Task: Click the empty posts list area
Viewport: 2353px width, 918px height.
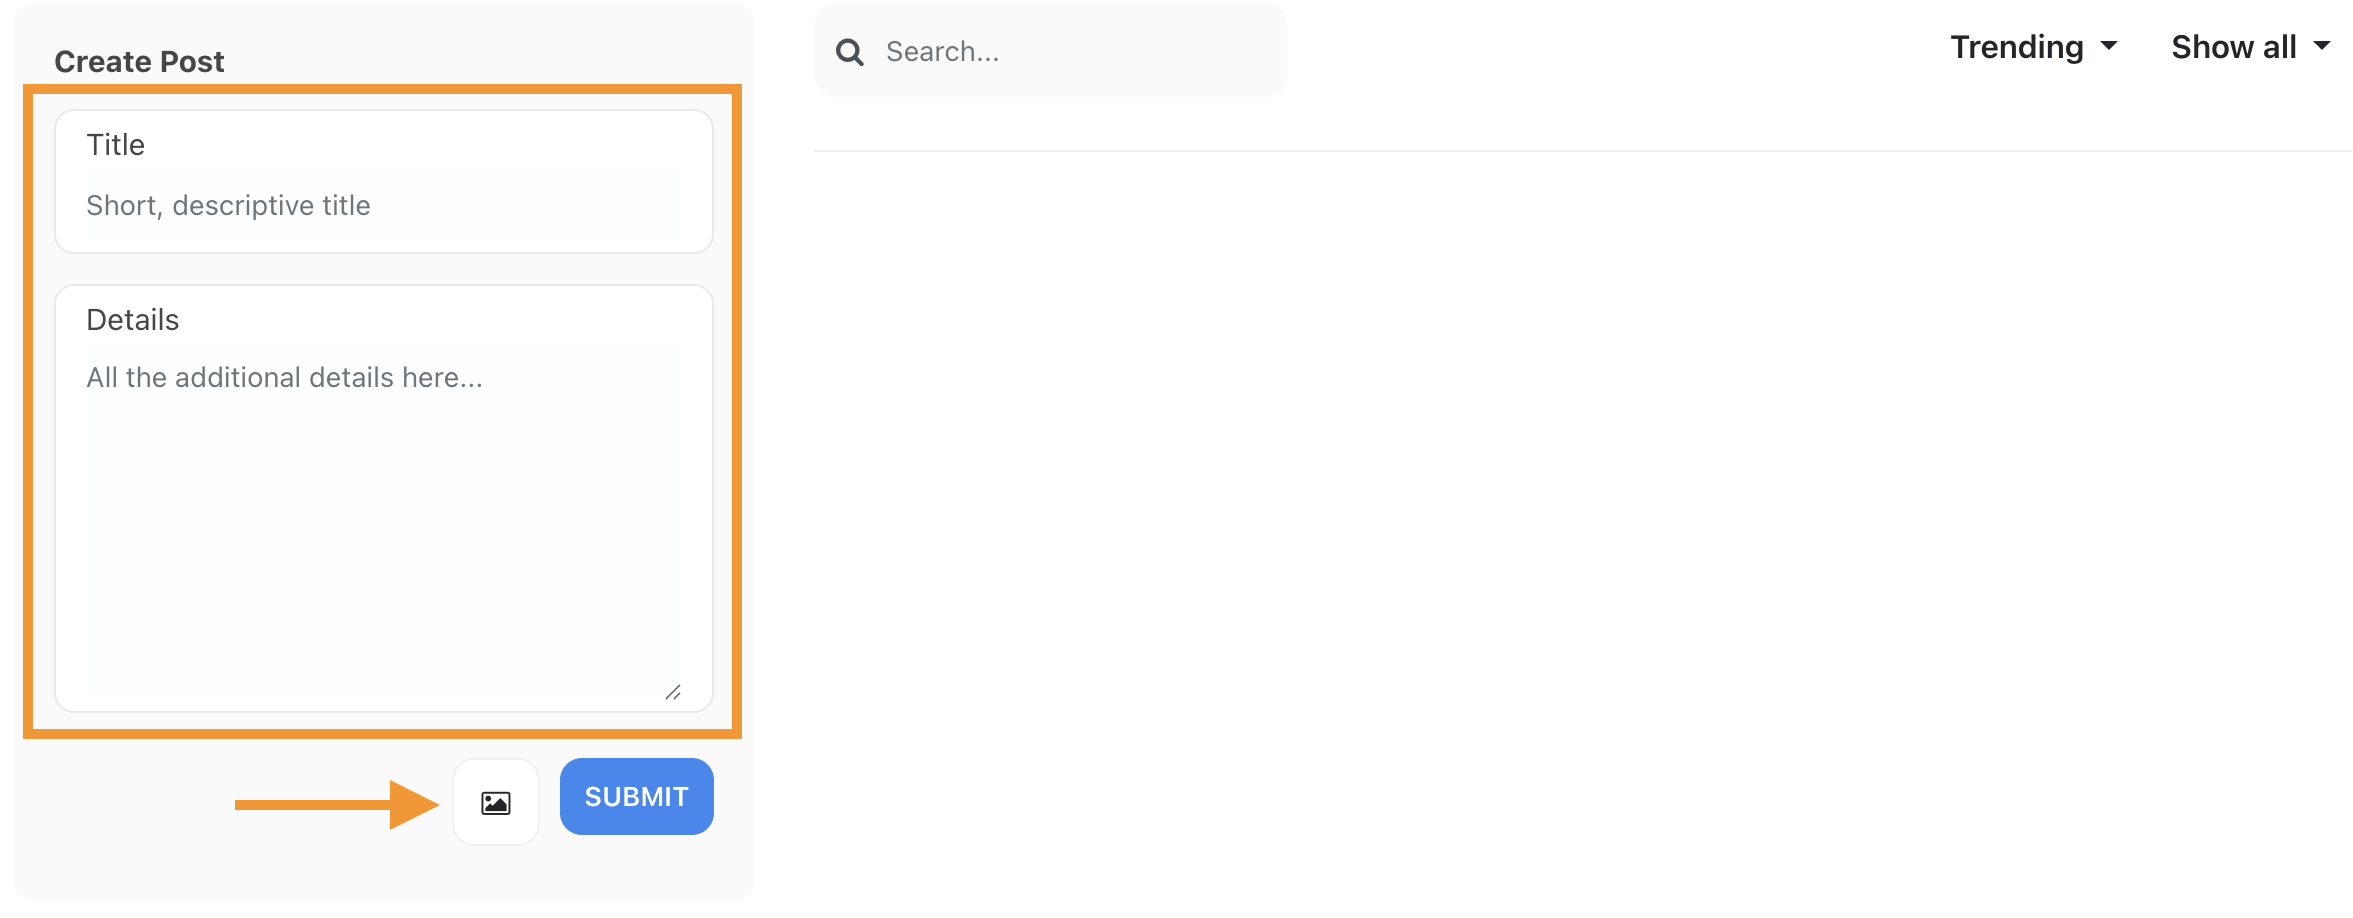Action: coord(1583,530)
